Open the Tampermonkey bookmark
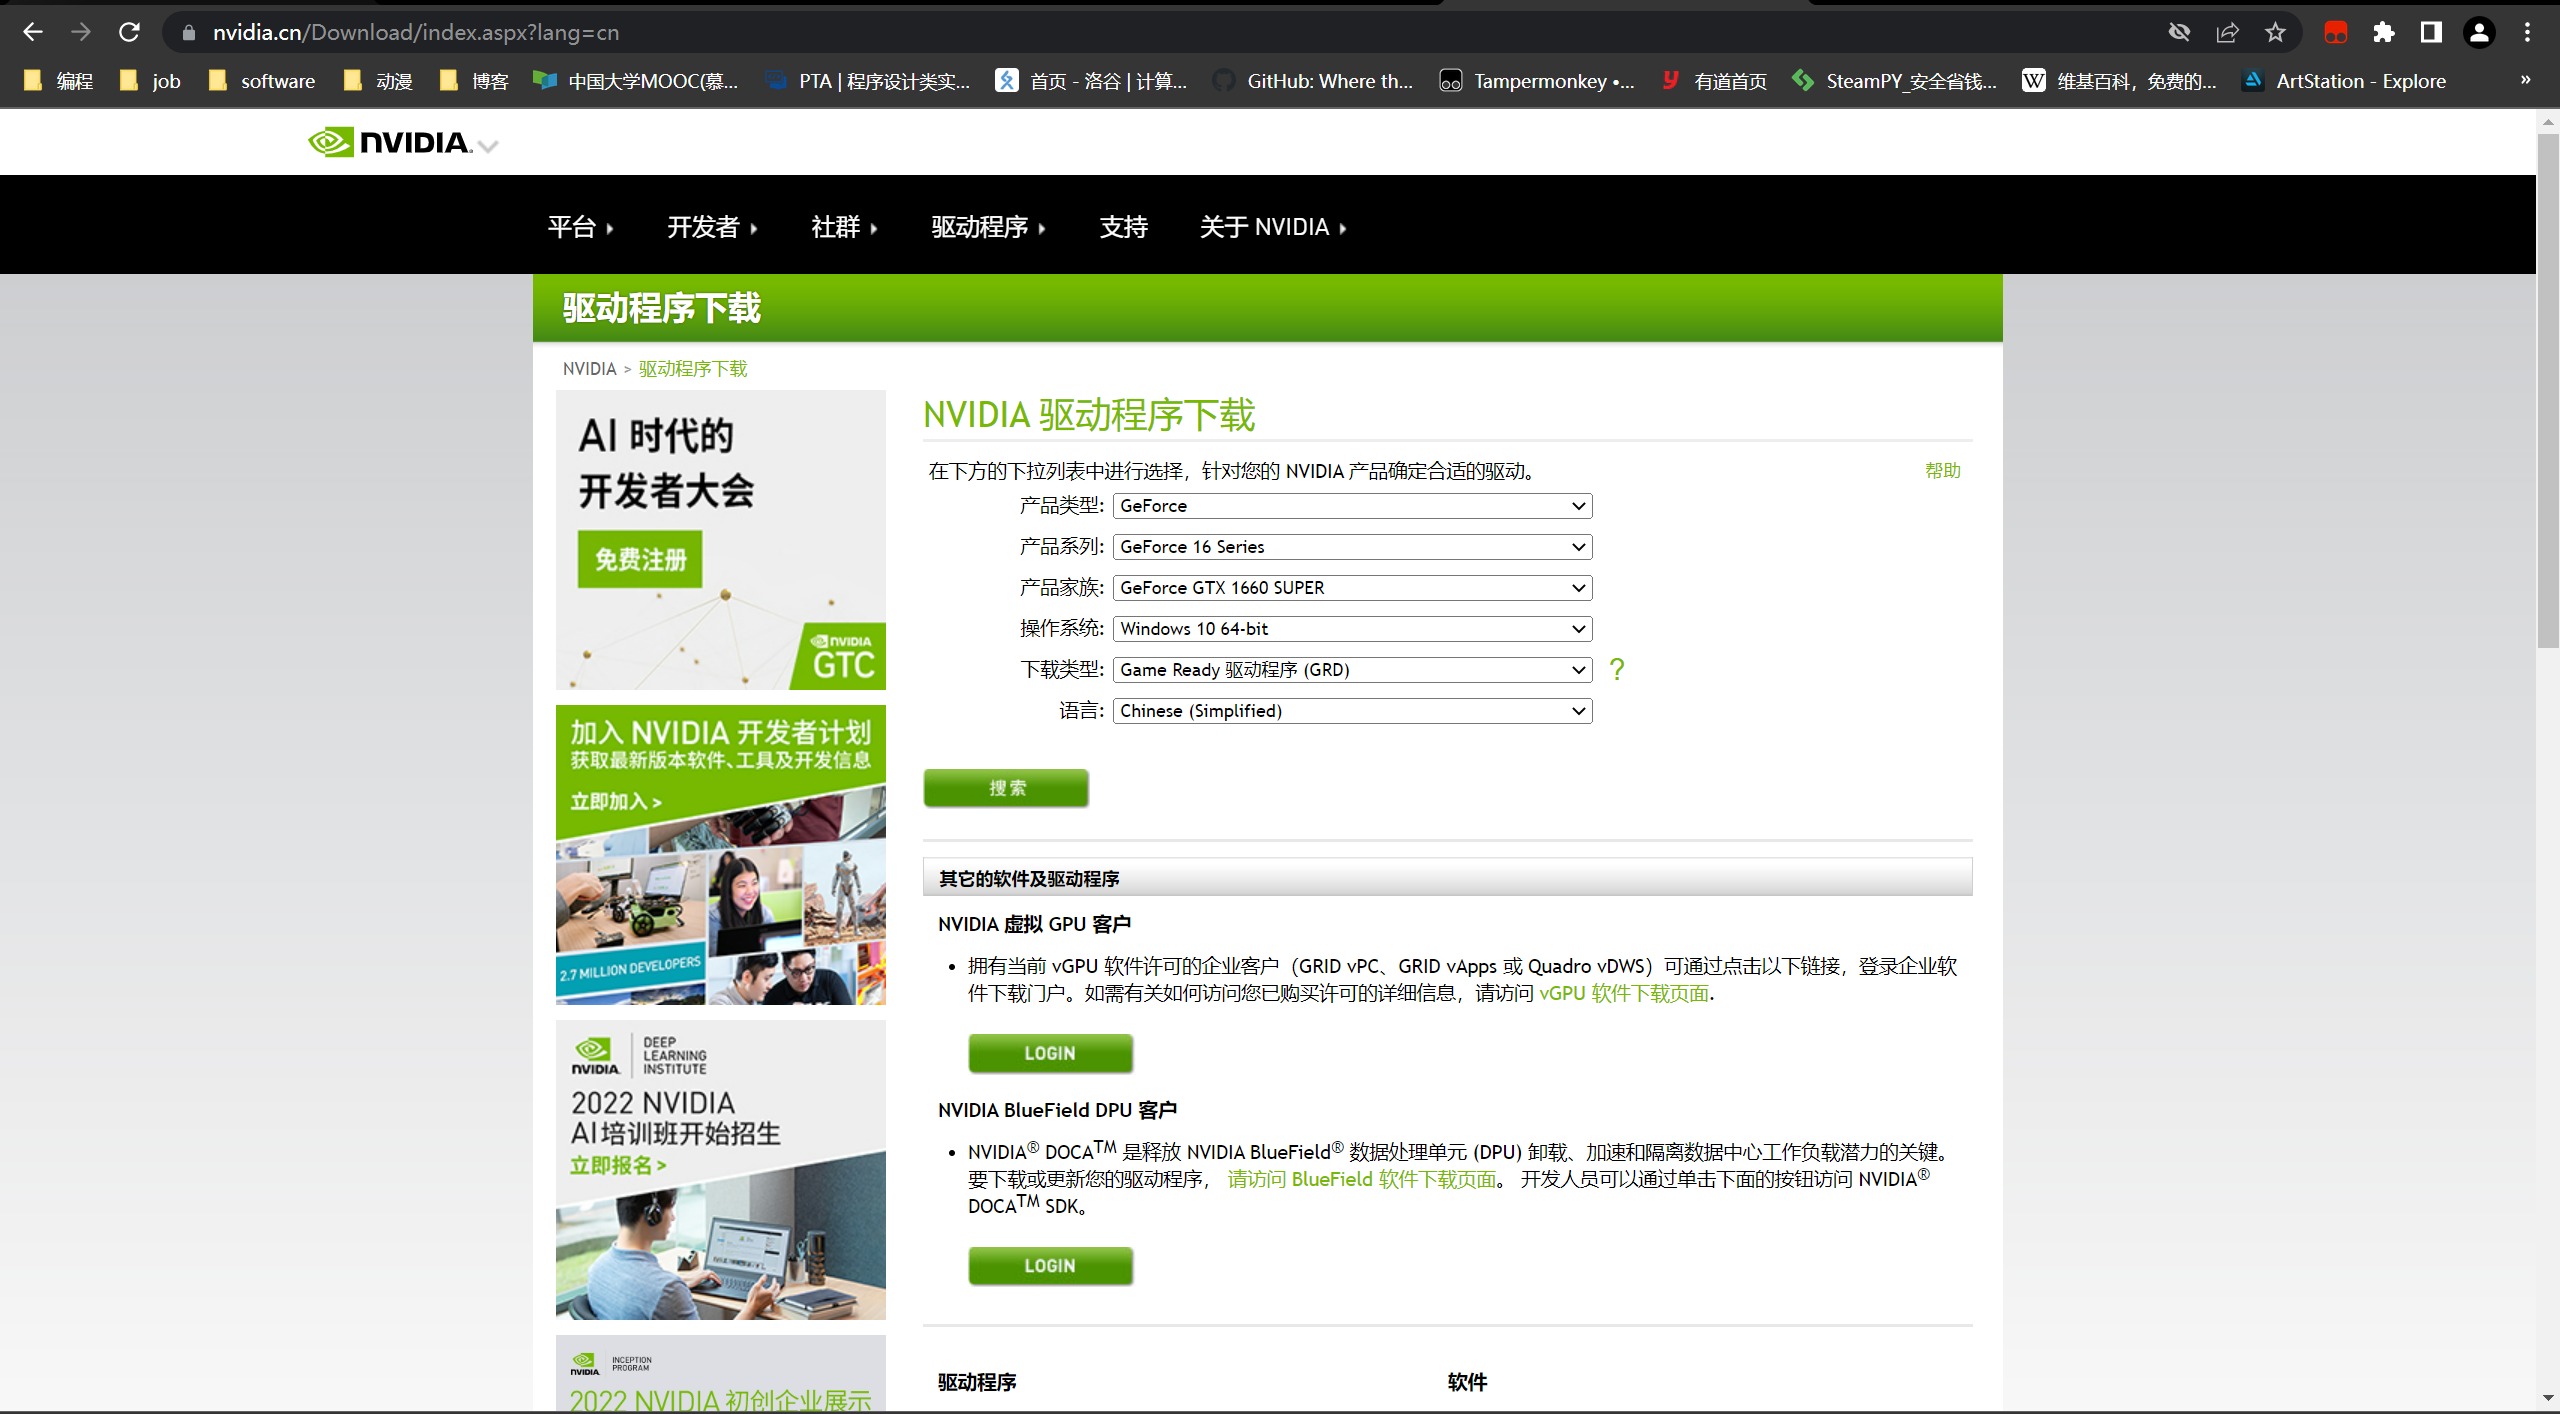The height and width of the screenshot is (1414, 2560). point(1537,80)
